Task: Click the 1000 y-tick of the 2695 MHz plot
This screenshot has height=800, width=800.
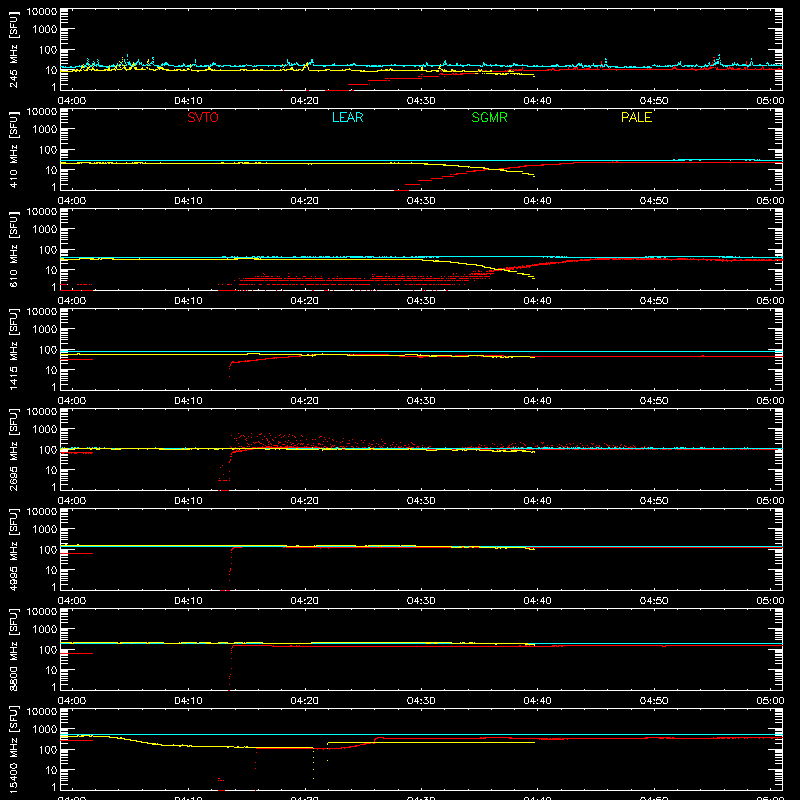Action: tap(45, 429)
